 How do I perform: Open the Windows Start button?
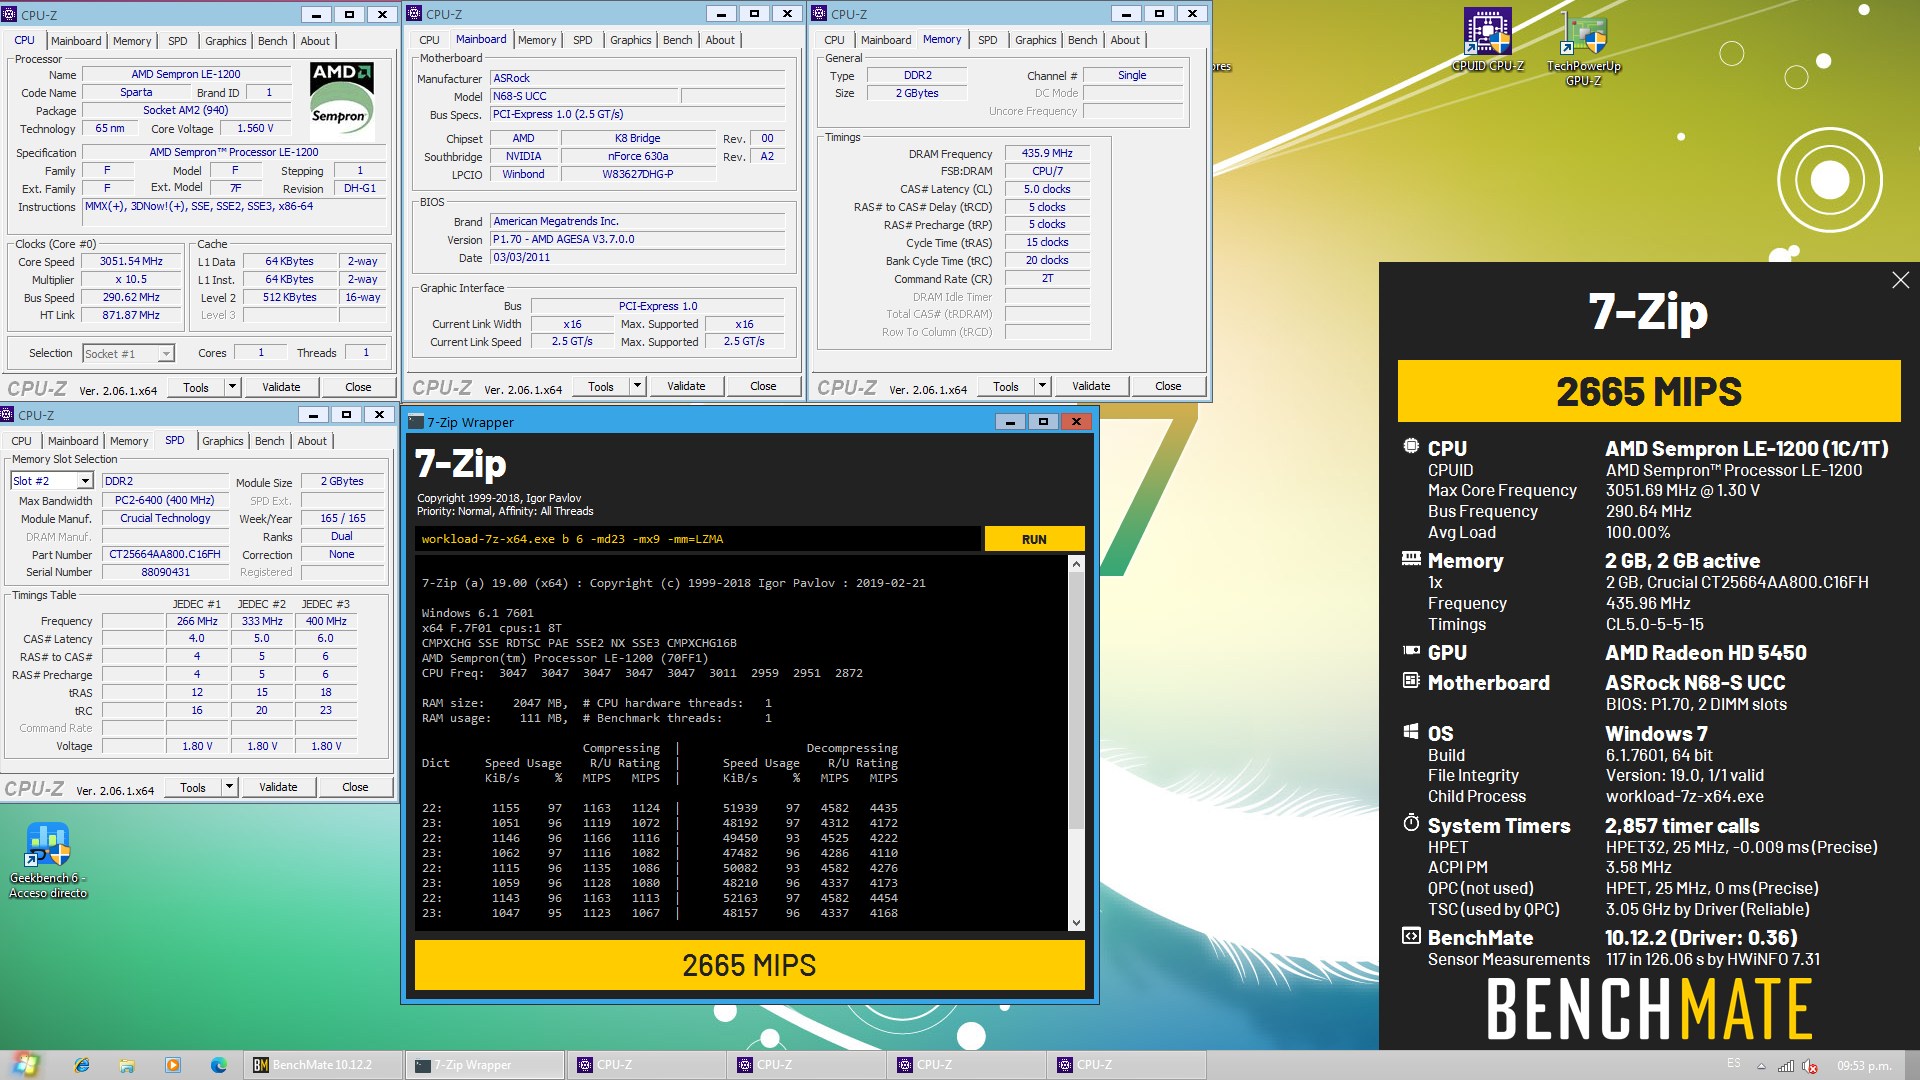pos(24,1065)
